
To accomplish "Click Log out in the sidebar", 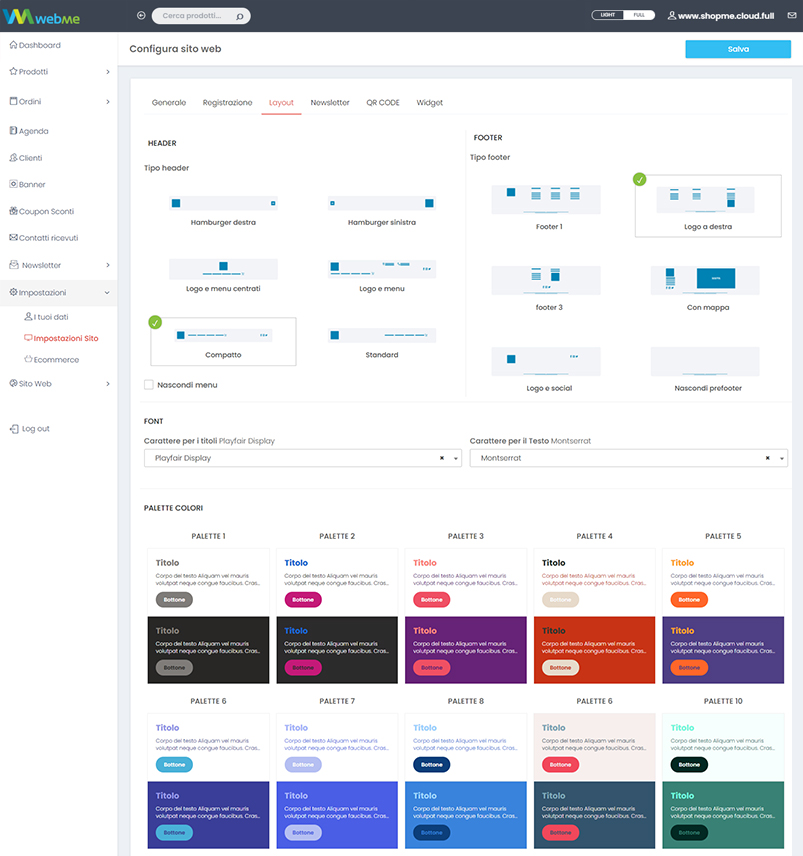I will click(35, 429).
